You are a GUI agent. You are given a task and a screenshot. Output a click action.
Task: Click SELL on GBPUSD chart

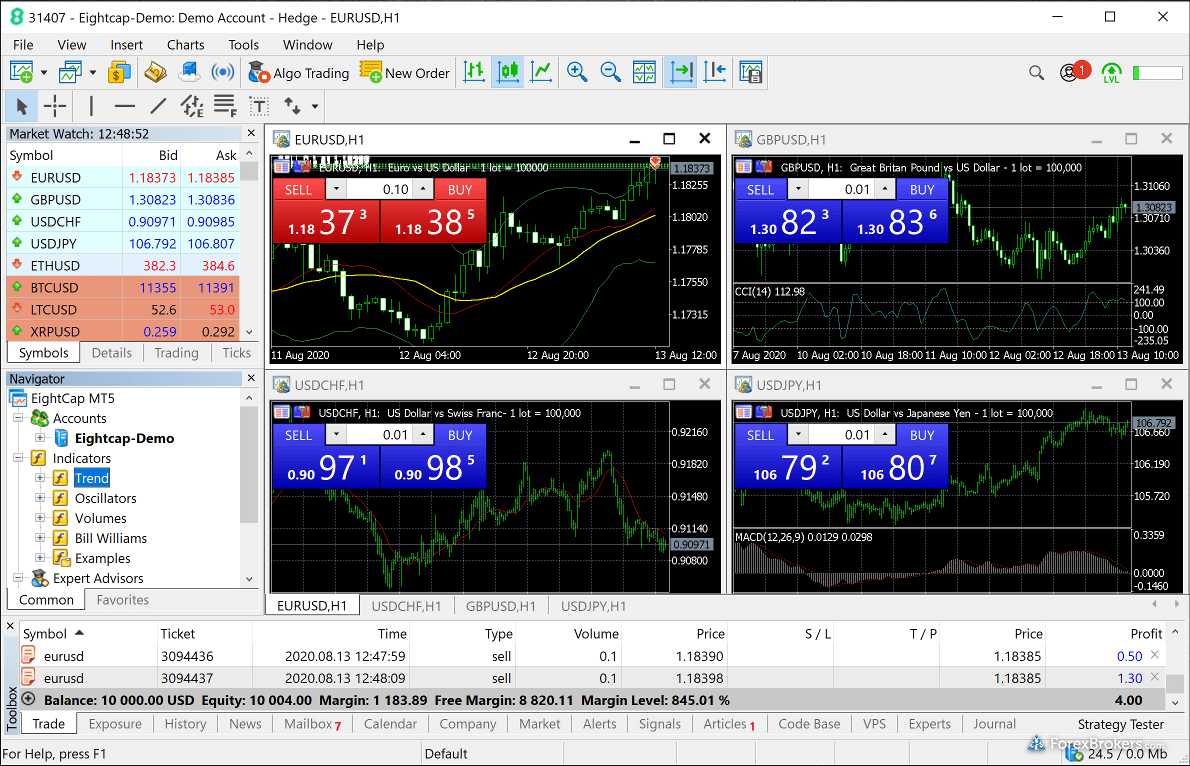click(760, 190)
